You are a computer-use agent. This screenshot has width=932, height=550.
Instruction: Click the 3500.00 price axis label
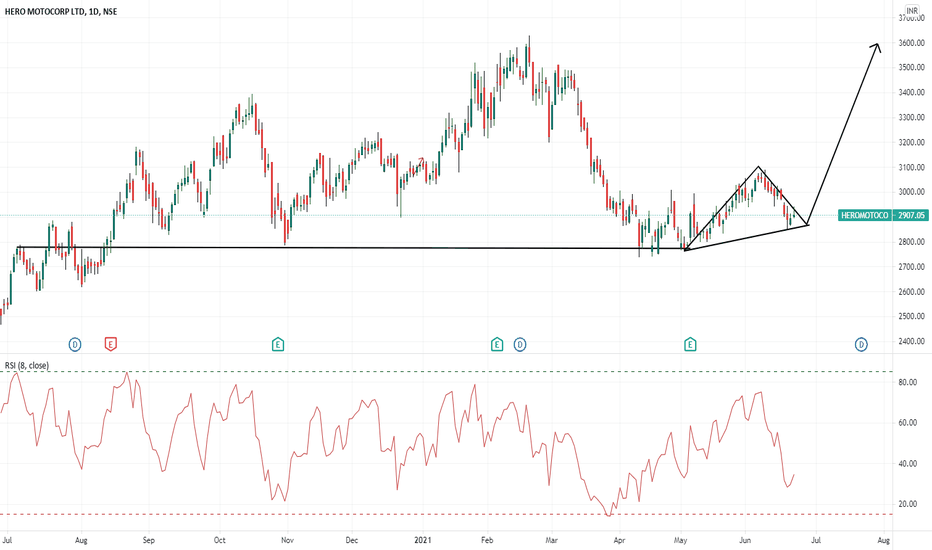(911, 68)
